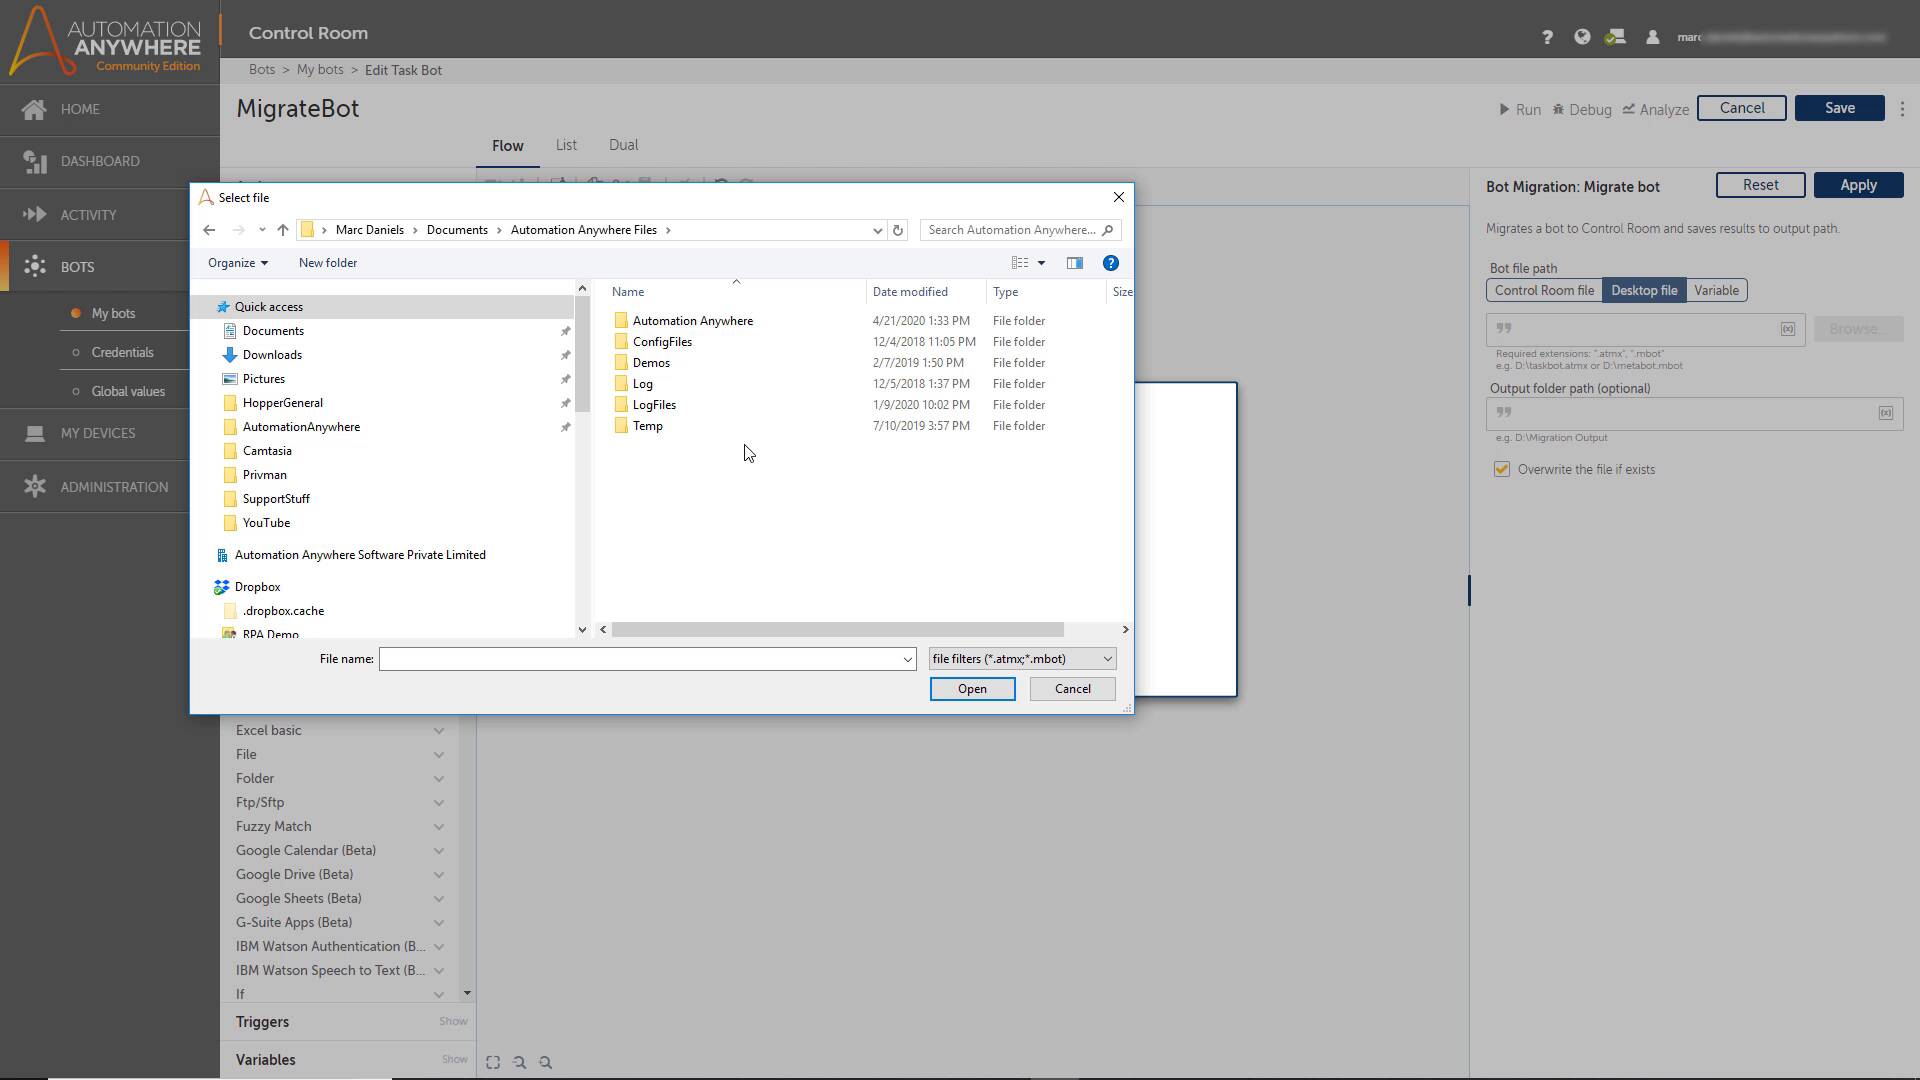Switch to the List tab

(x=566, y=145)
